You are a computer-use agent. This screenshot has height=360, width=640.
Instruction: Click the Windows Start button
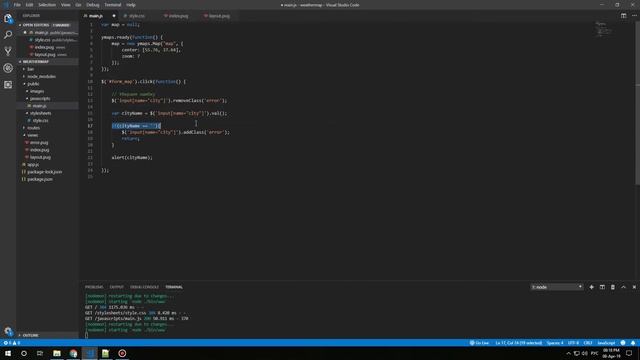(8, 353)
